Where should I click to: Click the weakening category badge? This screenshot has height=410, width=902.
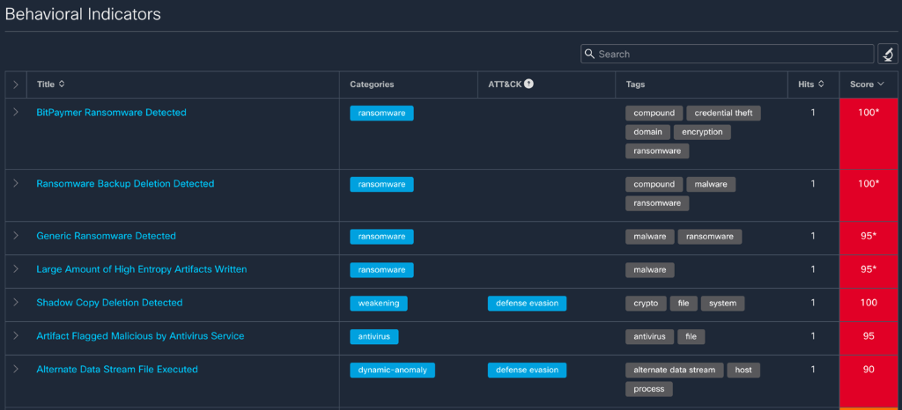pos(378,303)
